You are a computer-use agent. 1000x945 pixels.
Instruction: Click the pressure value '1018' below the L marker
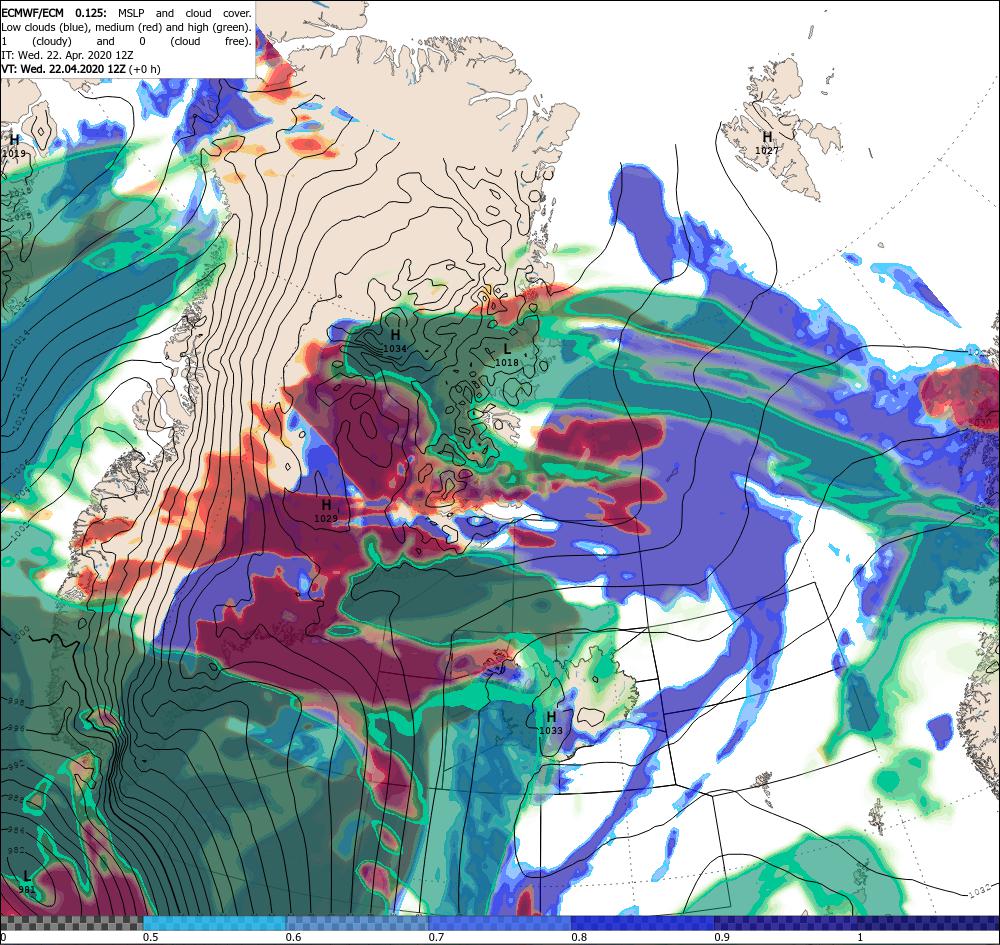click(x=507, y=363)
